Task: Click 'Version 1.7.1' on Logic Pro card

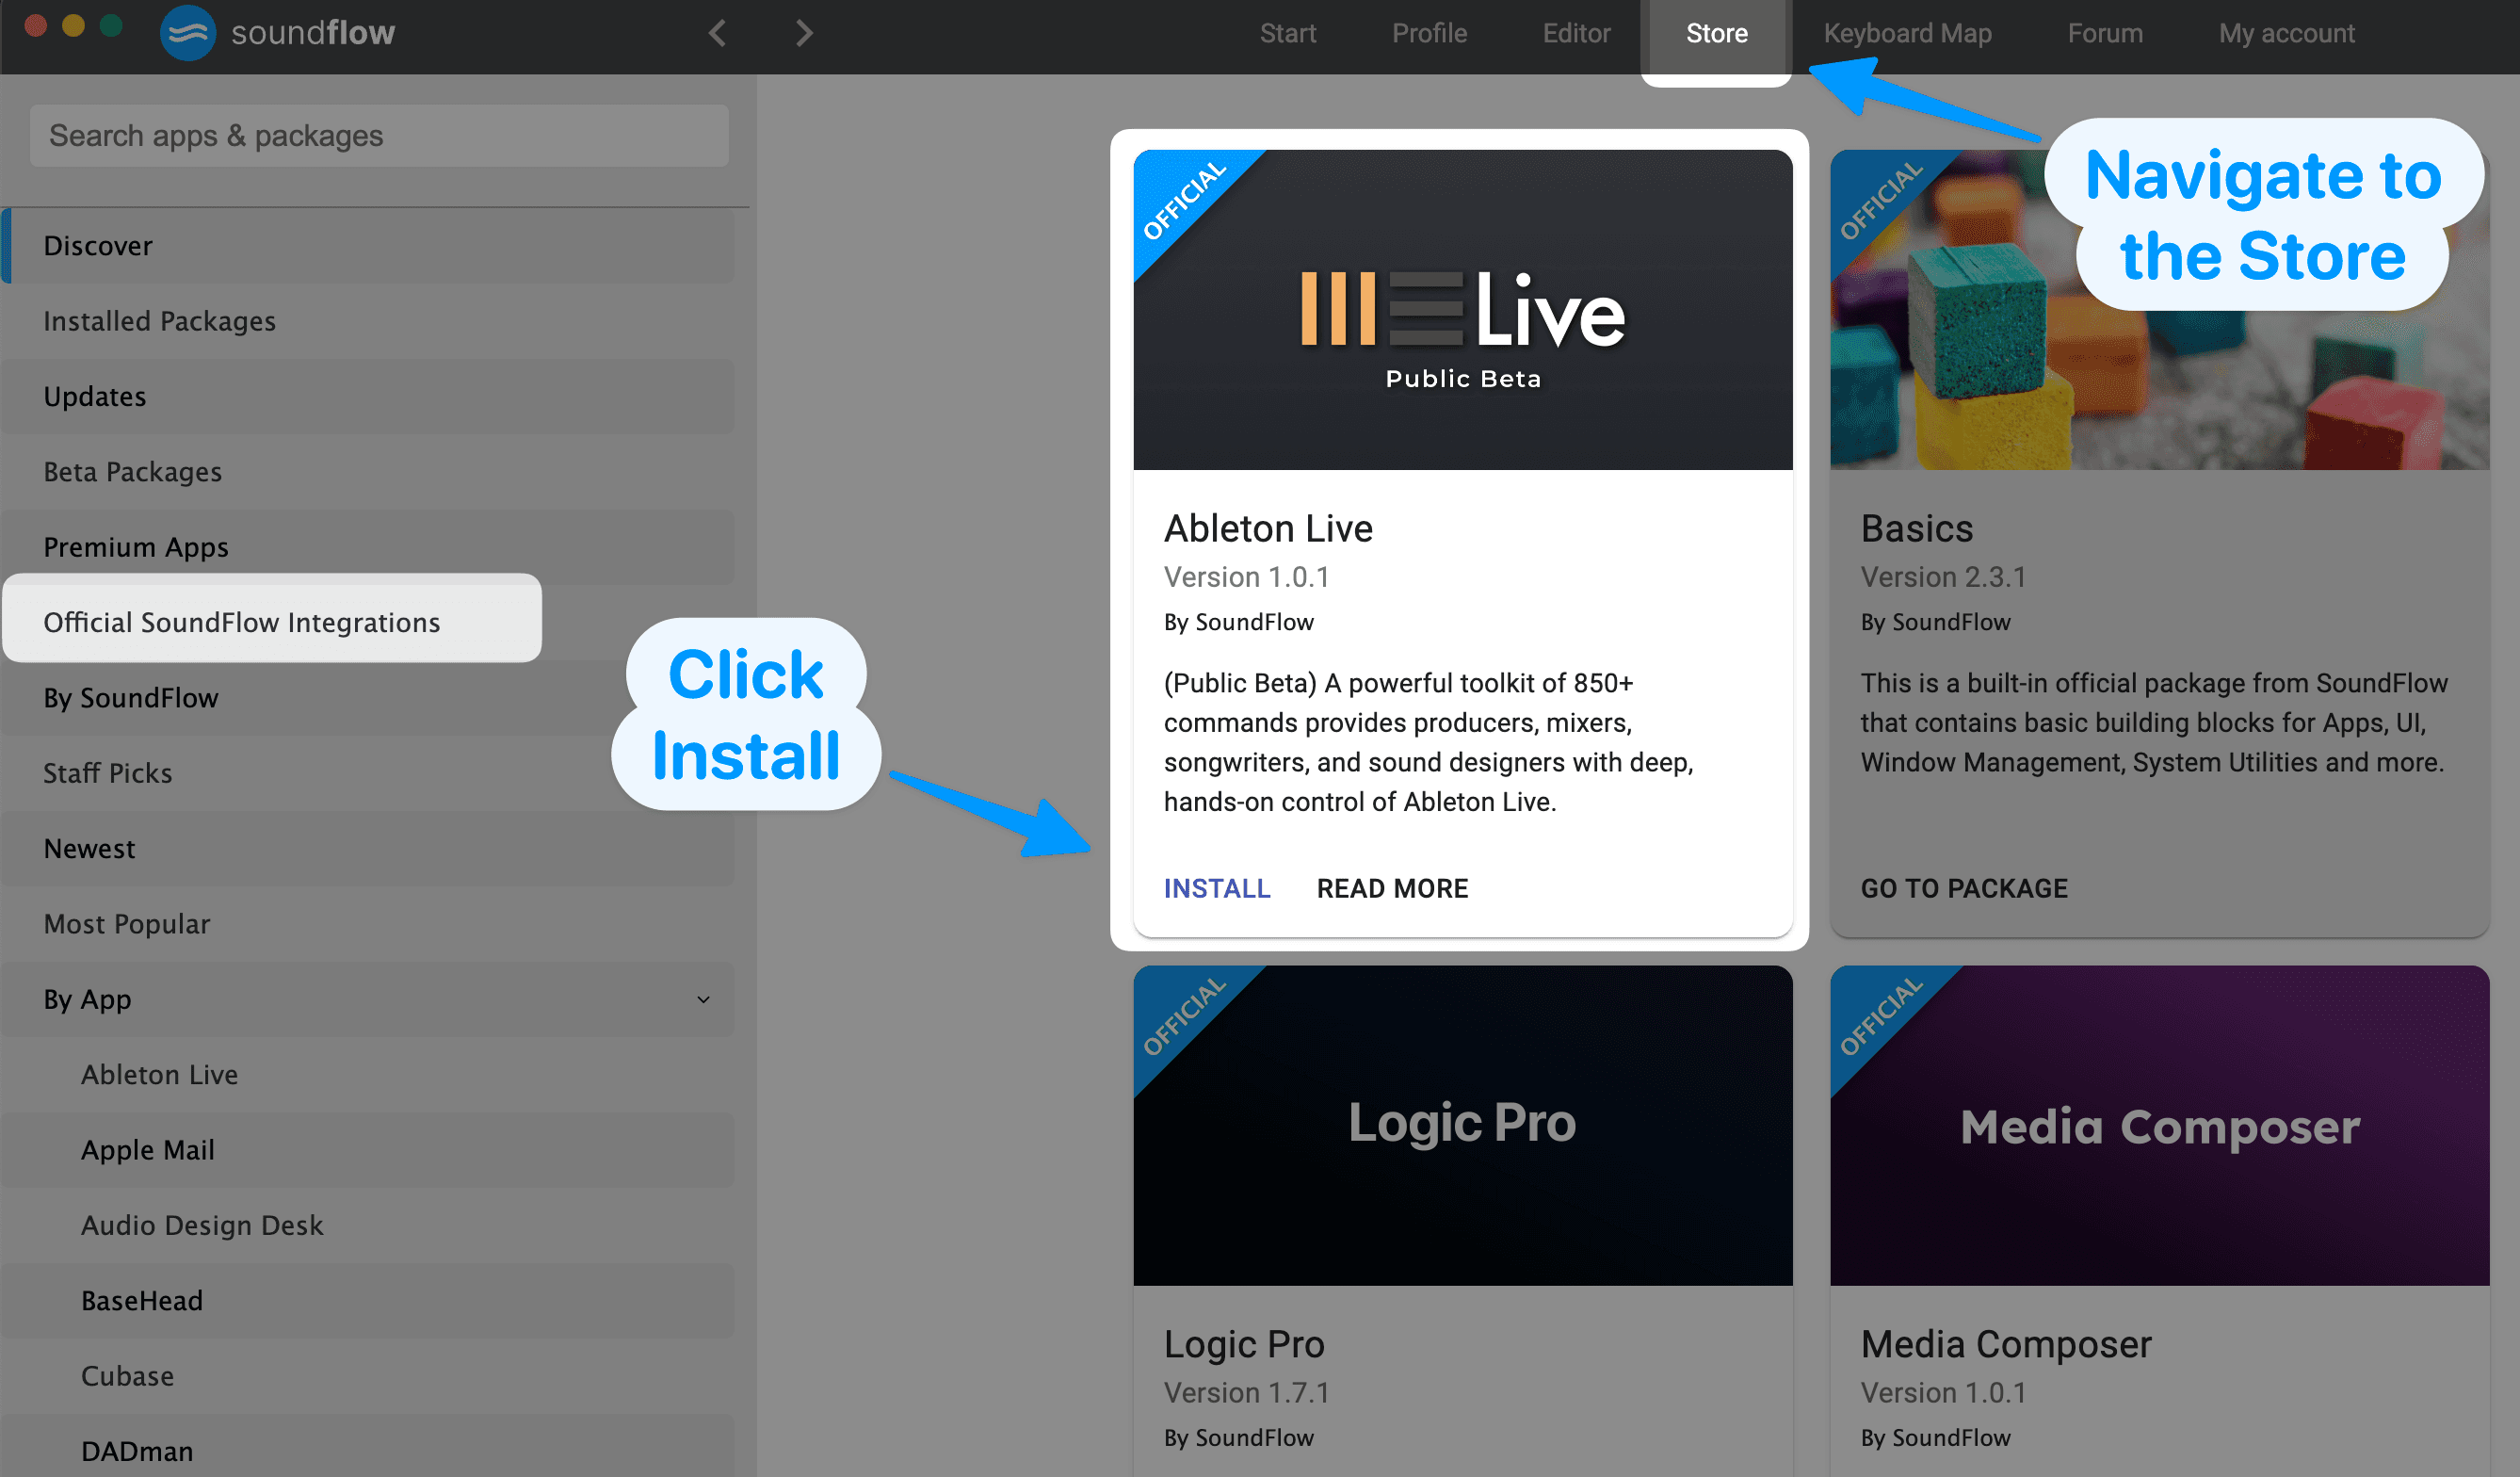Action: (1246, 1392)
